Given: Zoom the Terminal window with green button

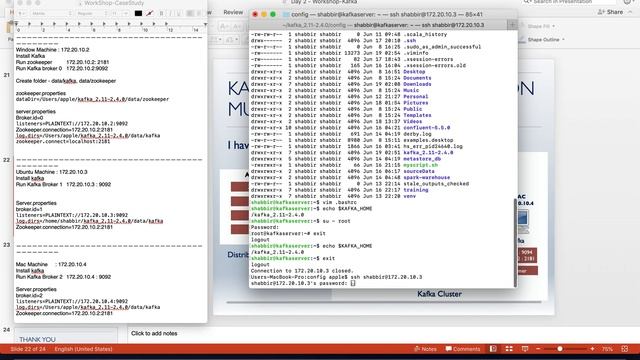Looking at the screenshot, I should click(273, 14).
